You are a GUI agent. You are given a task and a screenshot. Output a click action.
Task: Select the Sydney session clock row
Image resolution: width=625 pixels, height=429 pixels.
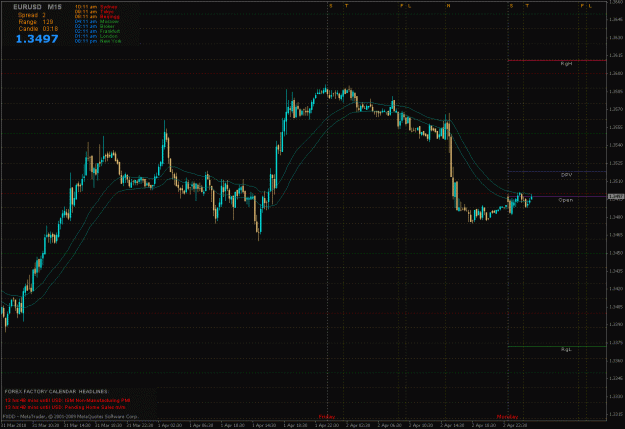[96, 7]
